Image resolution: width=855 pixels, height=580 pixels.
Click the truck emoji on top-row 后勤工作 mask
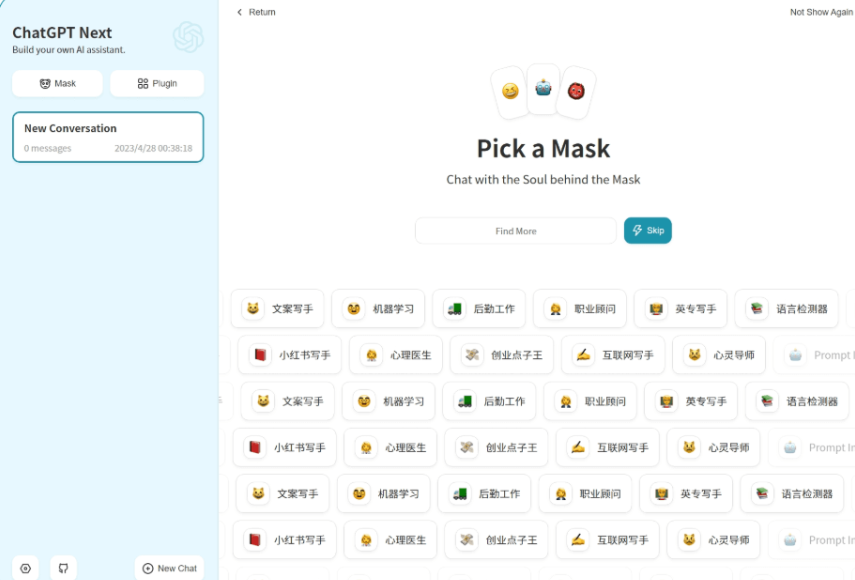click(454, 309)
